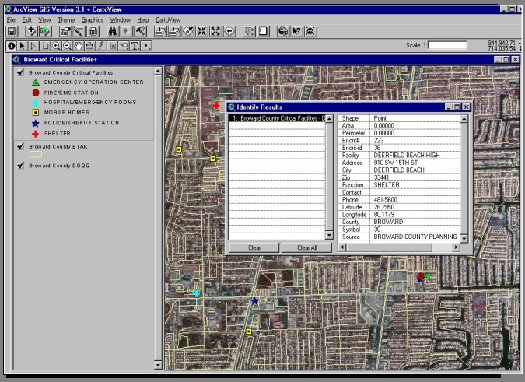This screenshot has height=382, width=525.
Task: Click the Clear button in Identify Results
Action: point(254,248)
